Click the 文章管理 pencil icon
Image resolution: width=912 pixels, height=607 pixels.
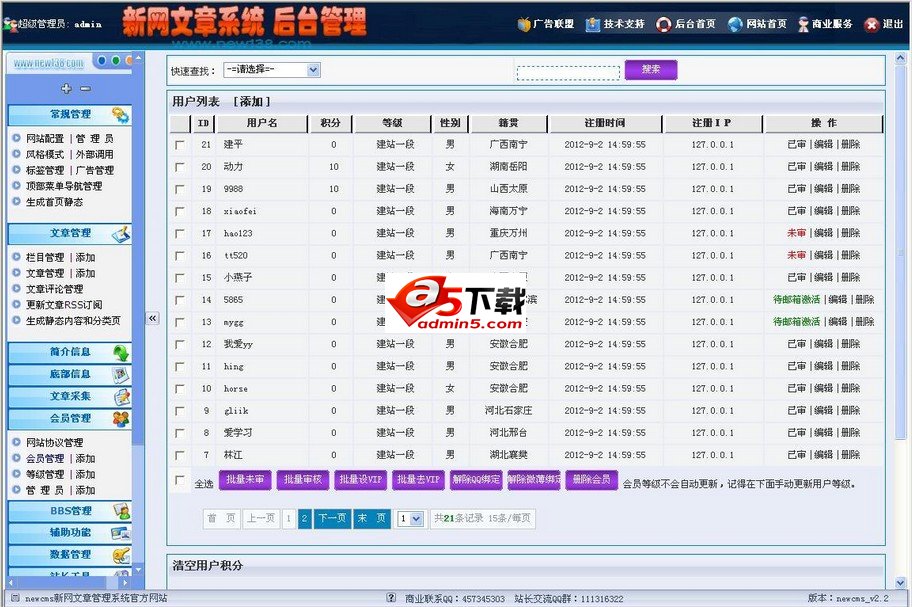(120, 234)
